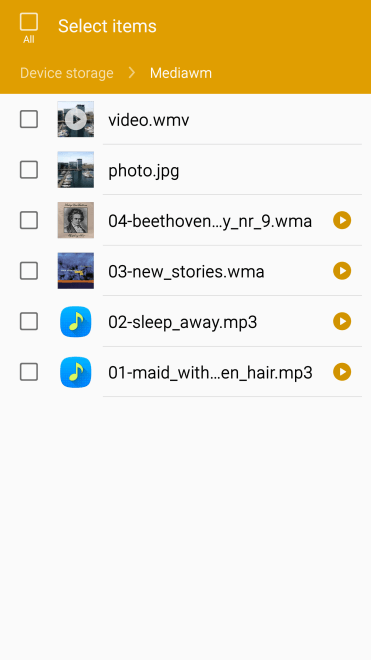371x660 pixels.
Task: Tap 03-new_stories album art thumbnail
Action: point(76,271)
